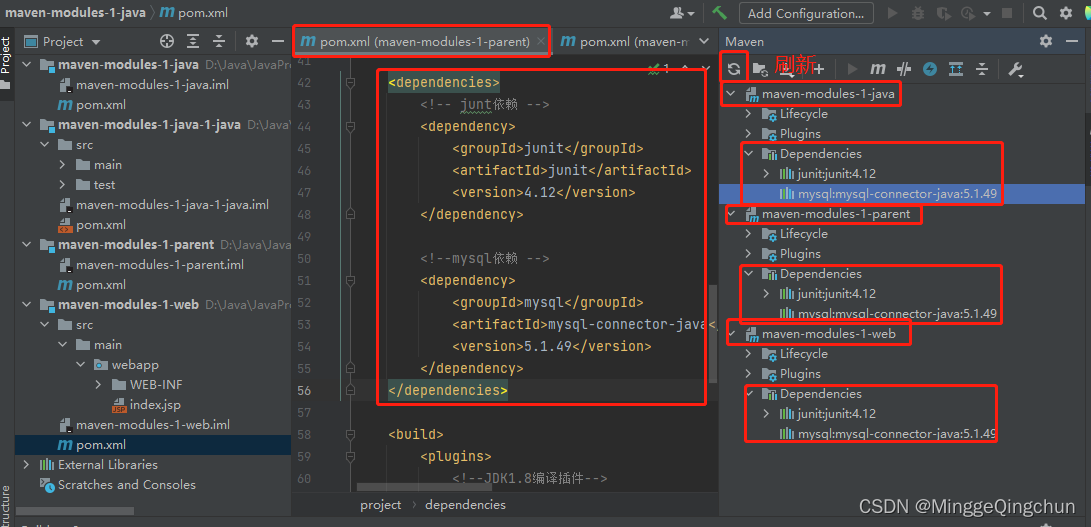Expand WEB-INF folder in Project tree
The image size is (1091, 527).
[x=97, y=384]
